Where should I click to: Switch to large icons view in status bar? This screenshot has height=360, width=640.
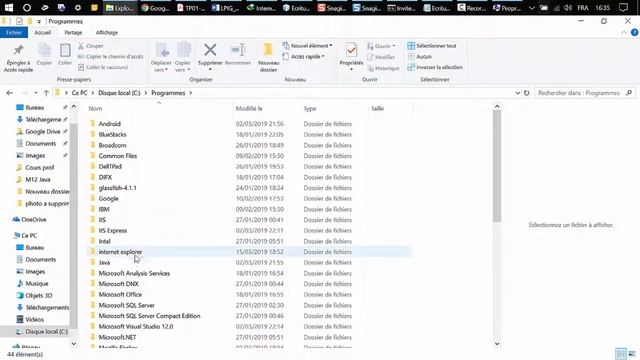632,354
